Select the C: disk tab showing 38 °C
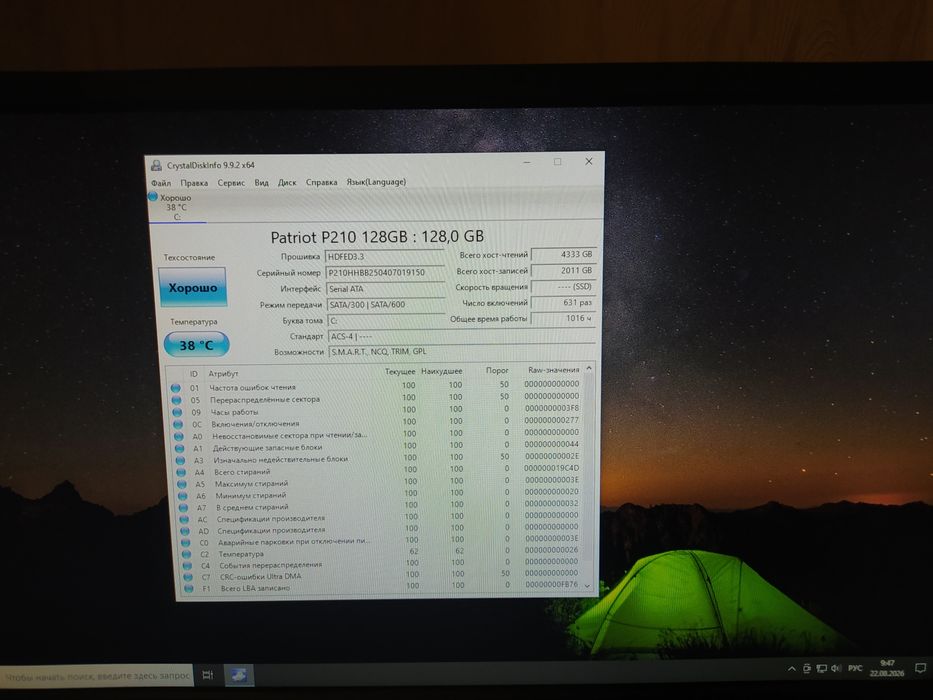The width and height of the screenshot is (933, 700). pos(177,207)
